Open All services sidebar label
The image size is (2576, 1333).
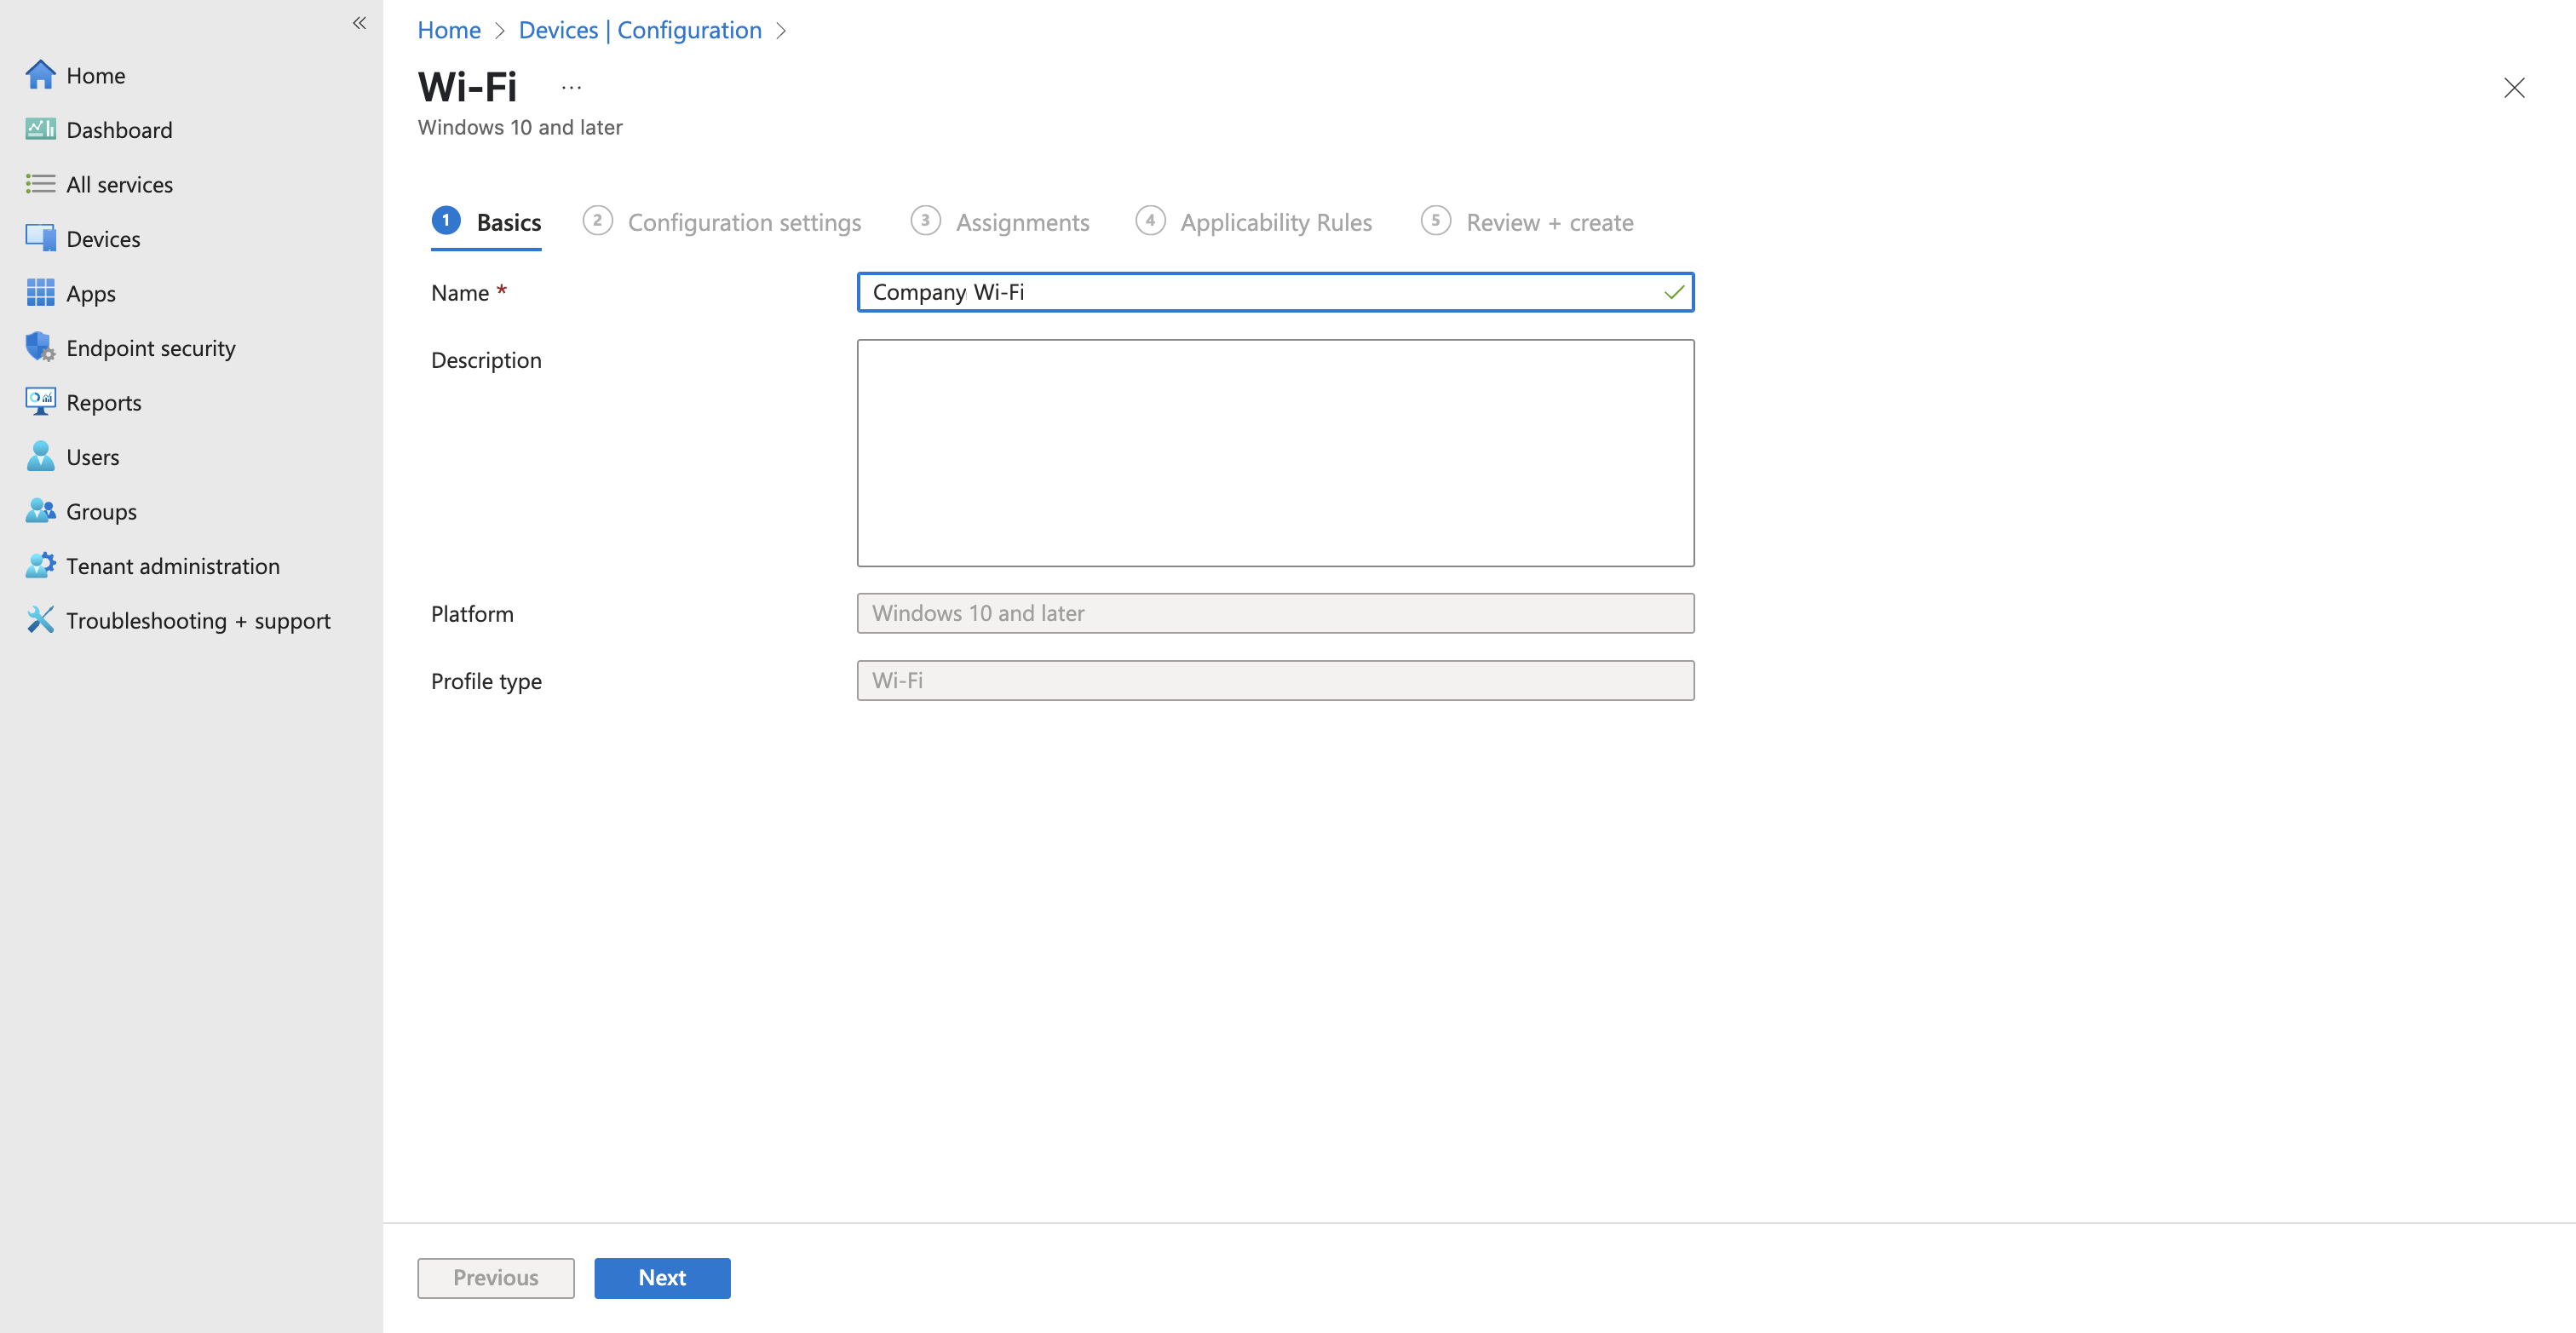pos(119,184)
